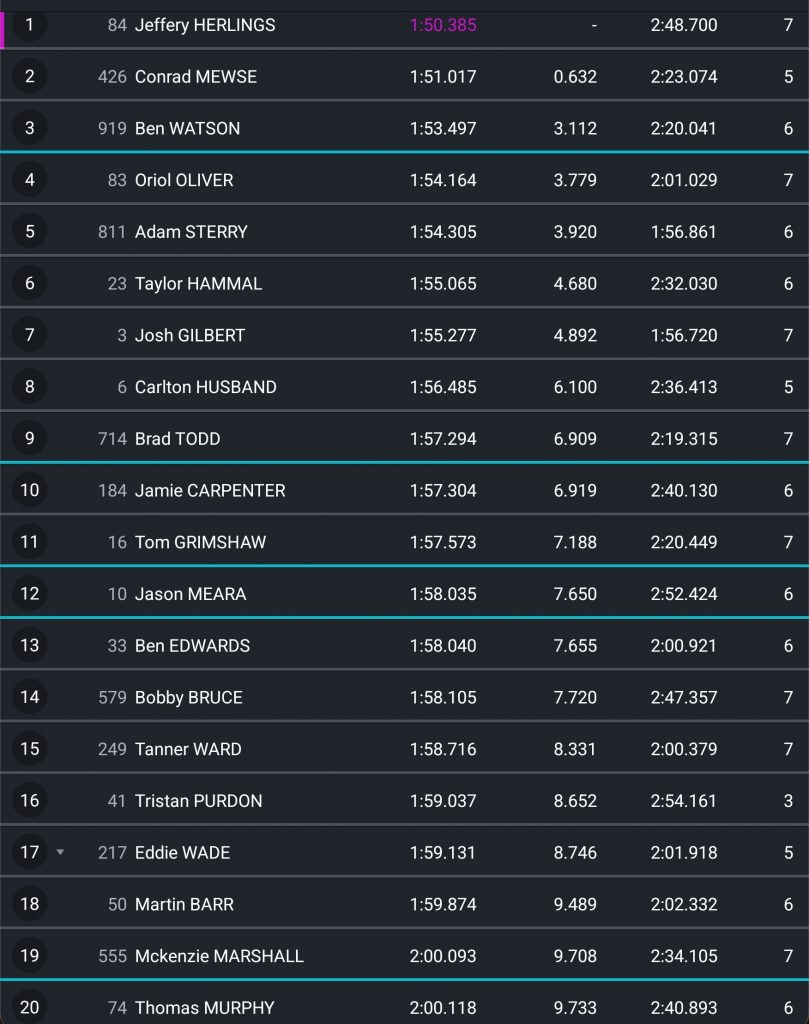Viewport: 809px width, 1024px height.
Task: Click the position 1 circle badge
Action: tap(30, 25)
